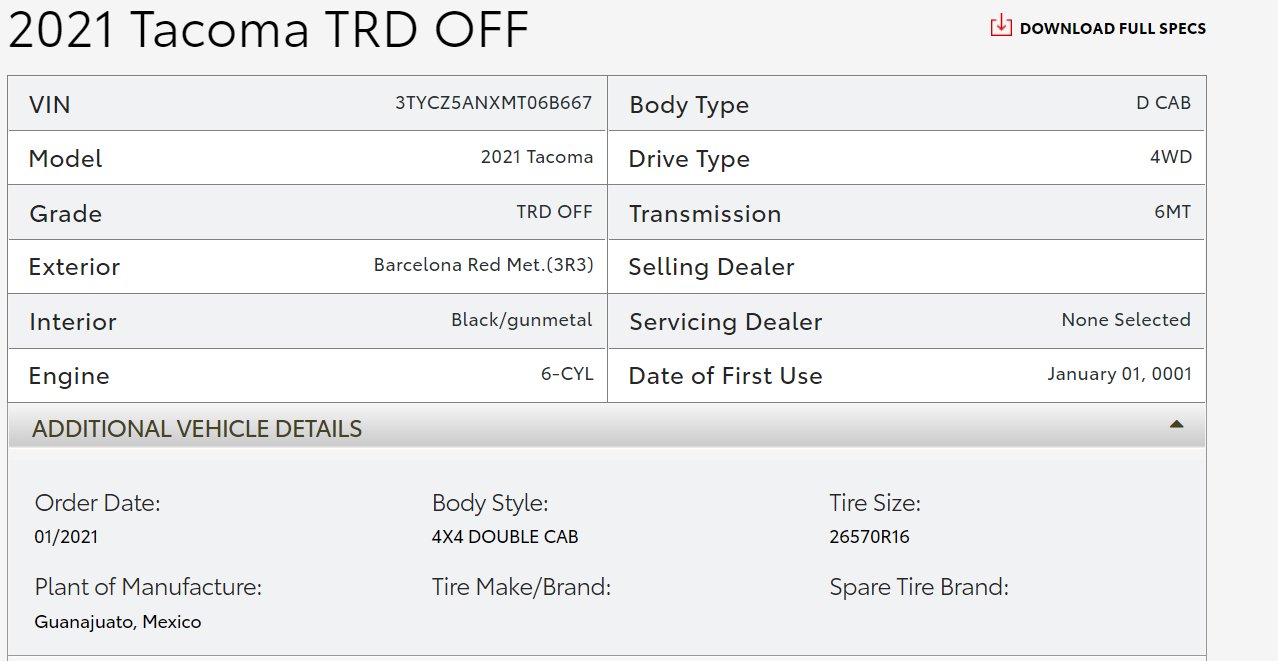1278x661 pixels.
Task: Click the Interior Black/gunmetal value
Action: 521,321
